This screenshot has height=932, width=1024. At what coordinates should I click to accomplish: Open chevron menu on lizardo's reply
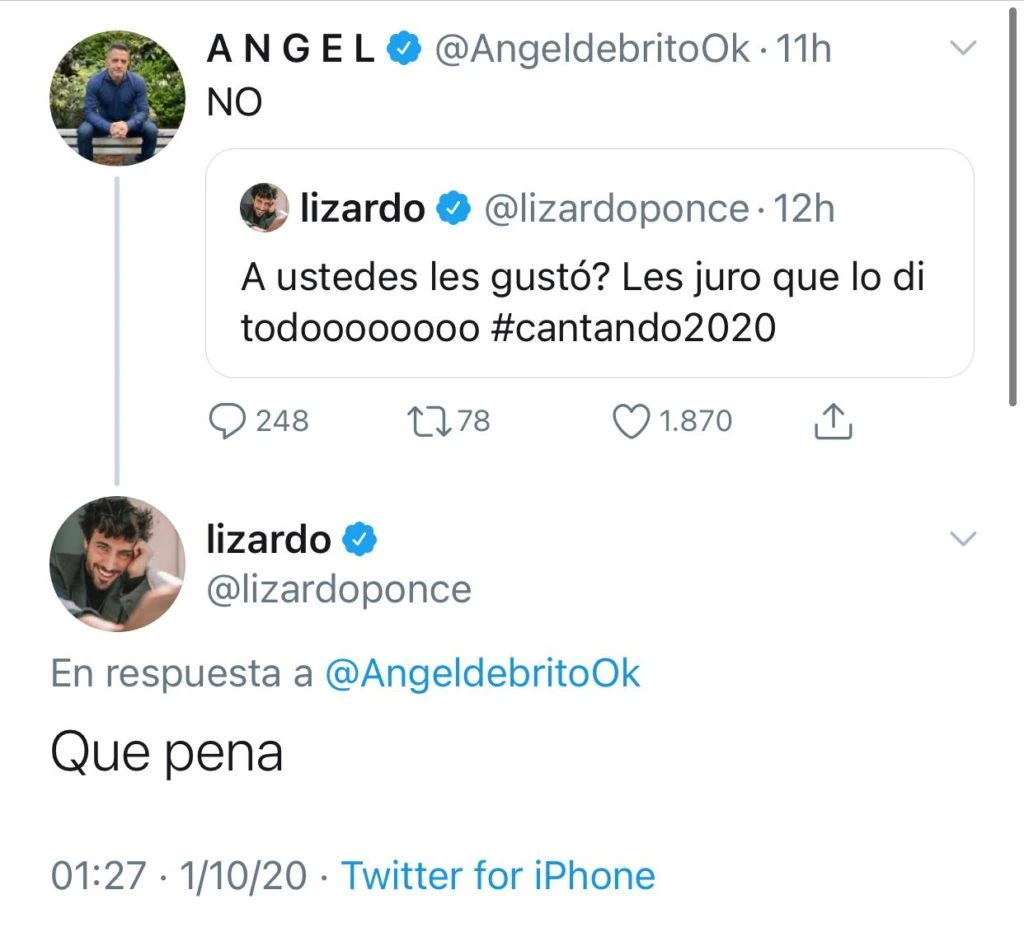[x=962, y=540]
